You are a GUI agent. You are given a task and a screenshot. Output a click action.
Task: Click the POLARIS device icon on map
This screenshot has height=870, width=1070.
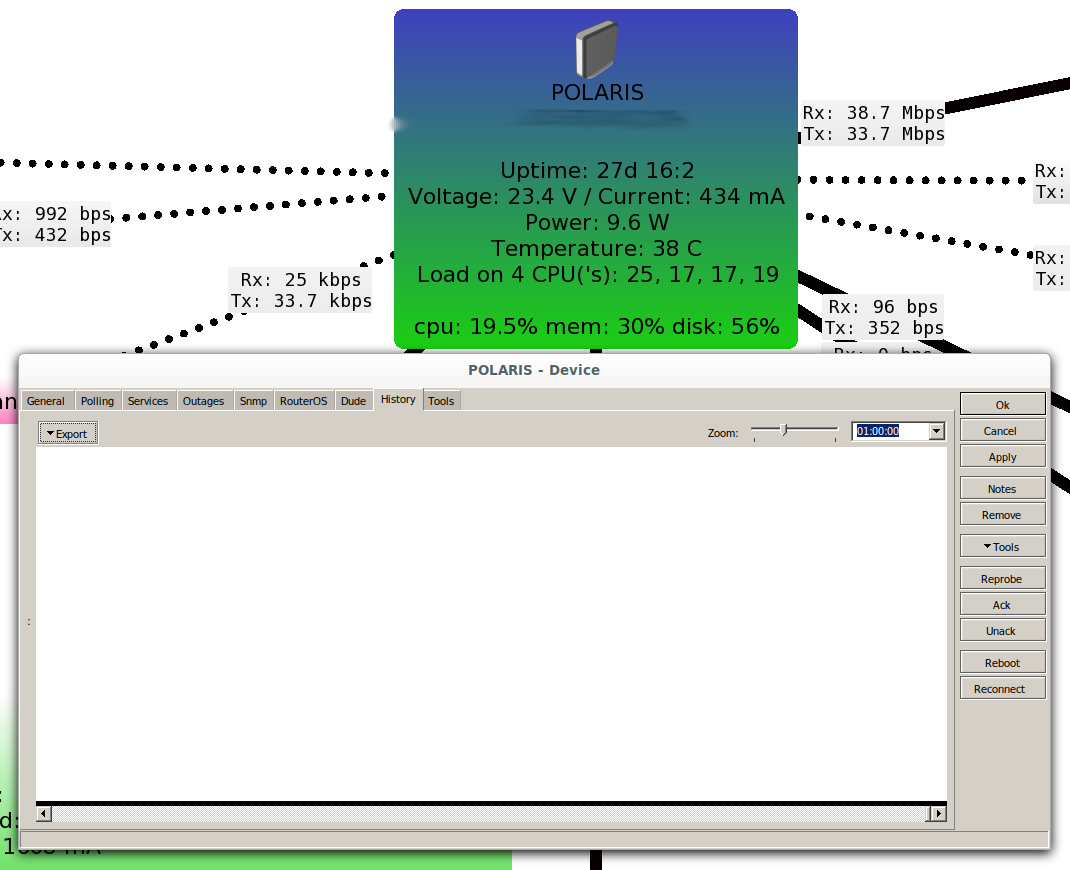coord(596,48)
